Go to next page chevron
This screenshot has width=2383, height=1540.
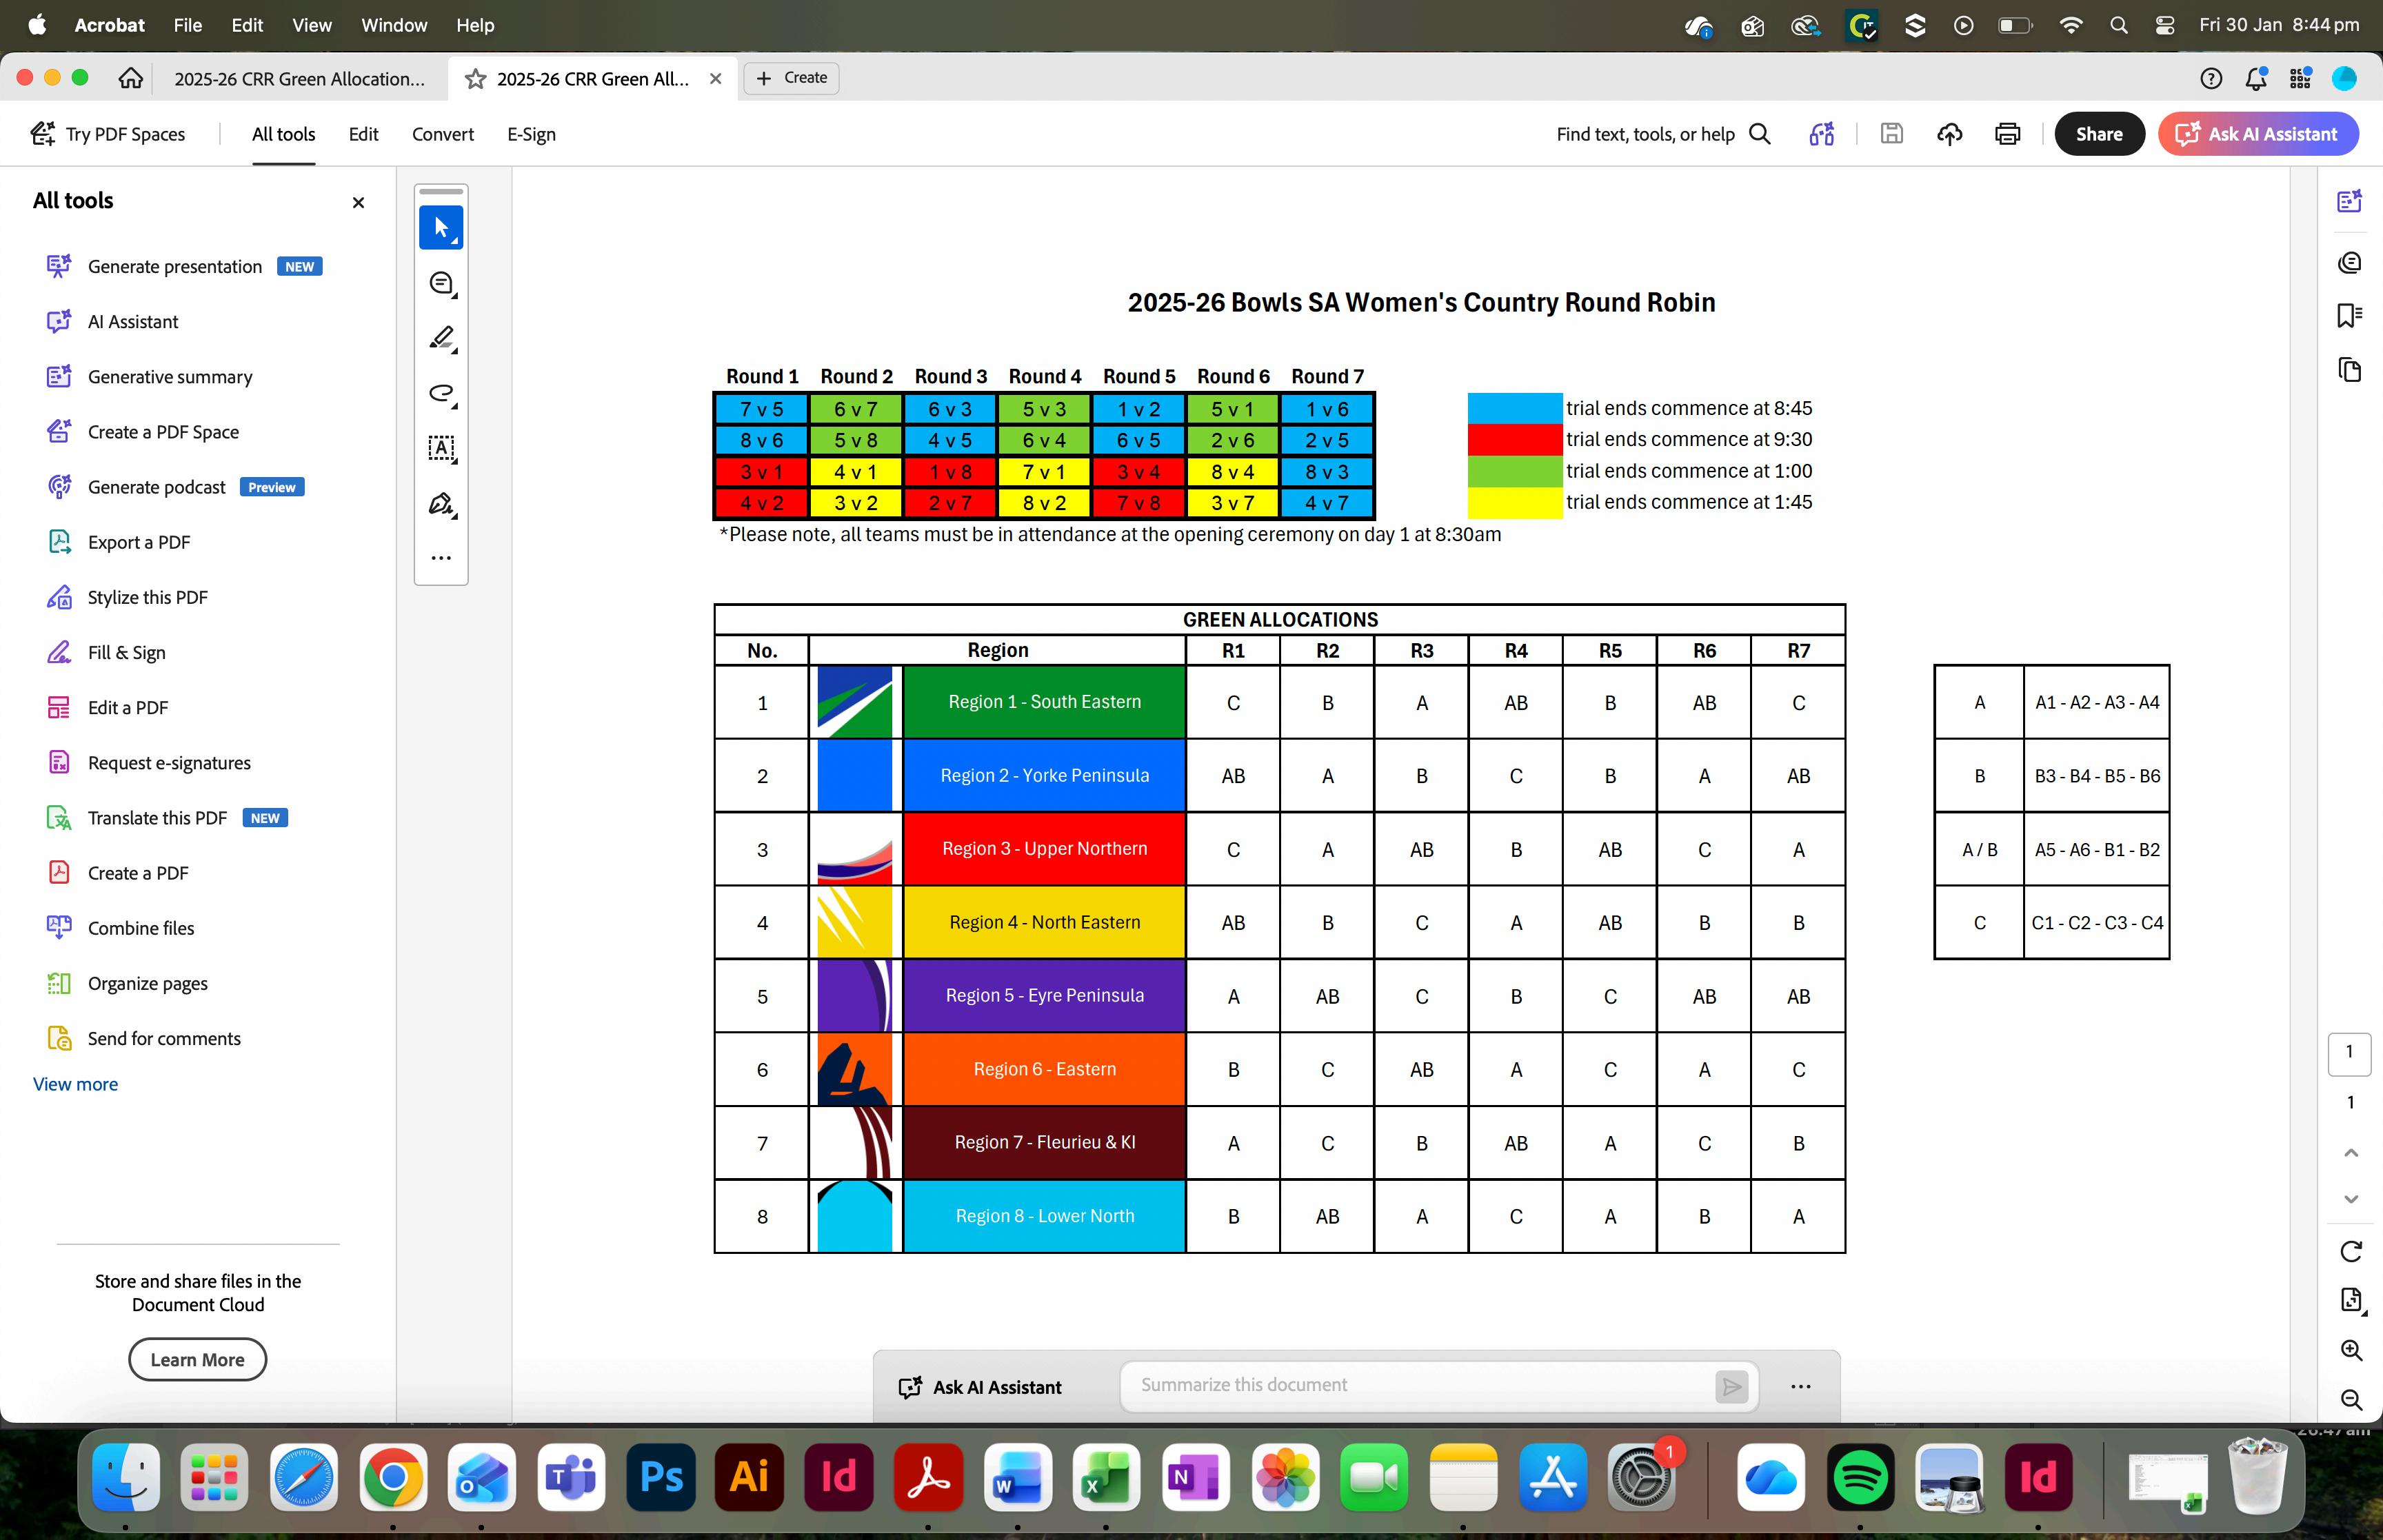click(2350, 1199)
